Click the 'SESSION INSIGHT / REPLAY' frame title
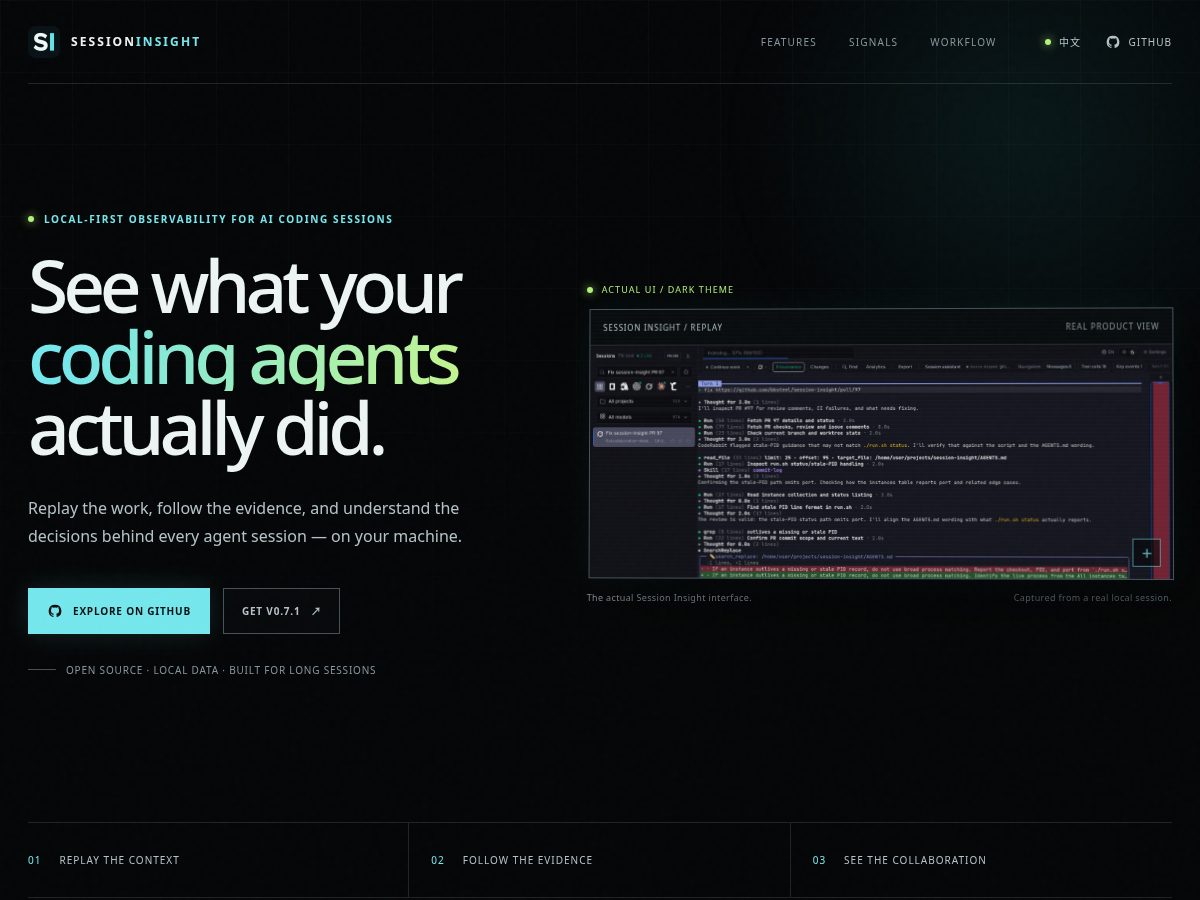The width and height of the screenshot is (1200, 900). [x=662, y=327]
